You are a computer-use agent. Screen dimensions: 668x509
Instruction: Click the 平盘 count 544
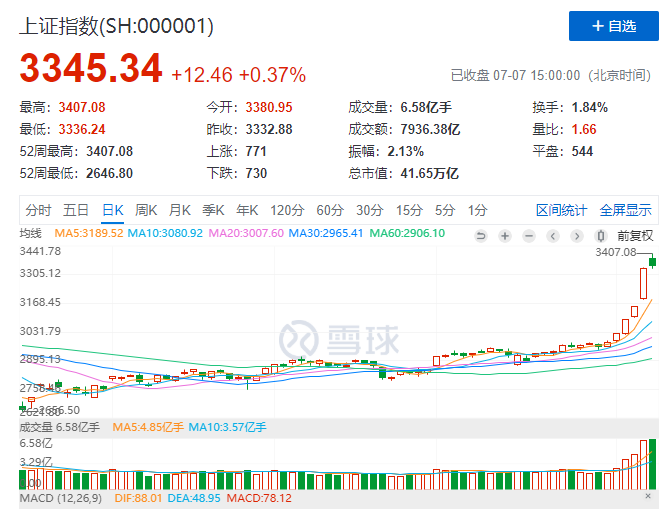click(x=582, y=151)
